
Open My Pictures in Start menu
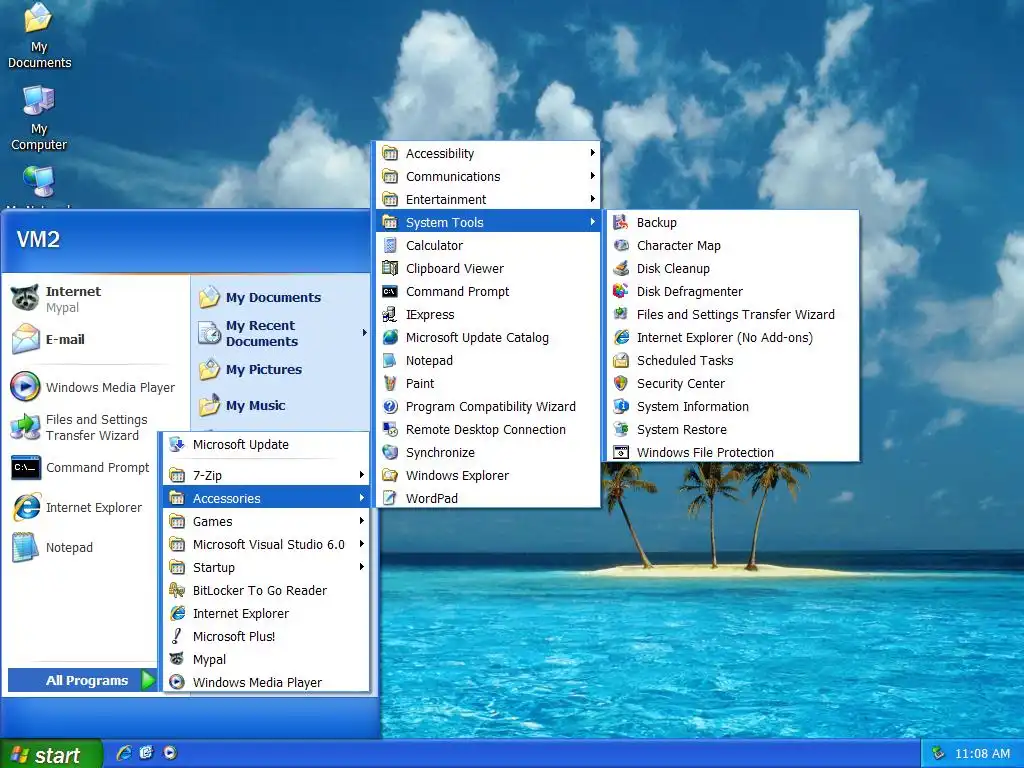282,370
